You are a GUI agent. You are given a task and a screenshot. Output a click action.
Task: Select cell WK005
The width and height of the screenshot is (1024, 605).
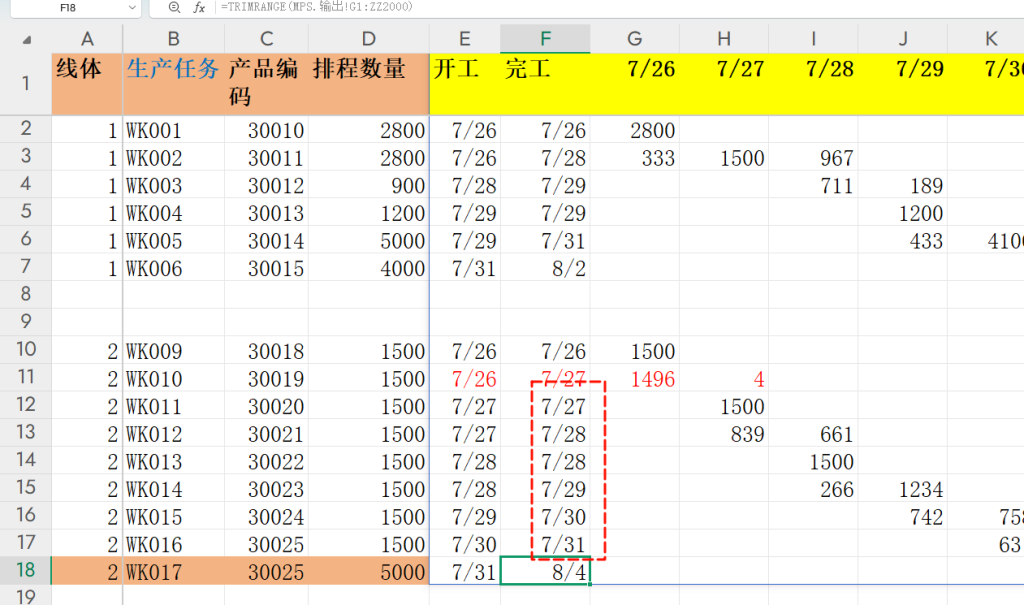(x=173, y=240)
